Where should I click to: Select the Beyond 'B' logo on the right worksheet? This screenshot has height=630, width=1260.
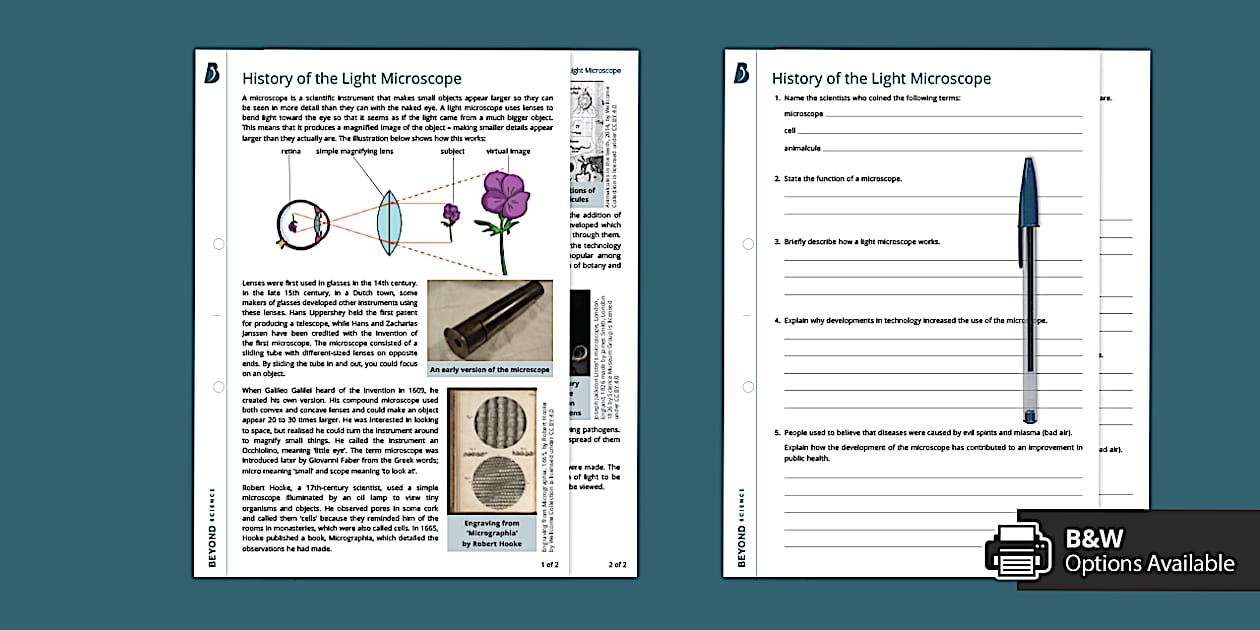coord(742,73)
